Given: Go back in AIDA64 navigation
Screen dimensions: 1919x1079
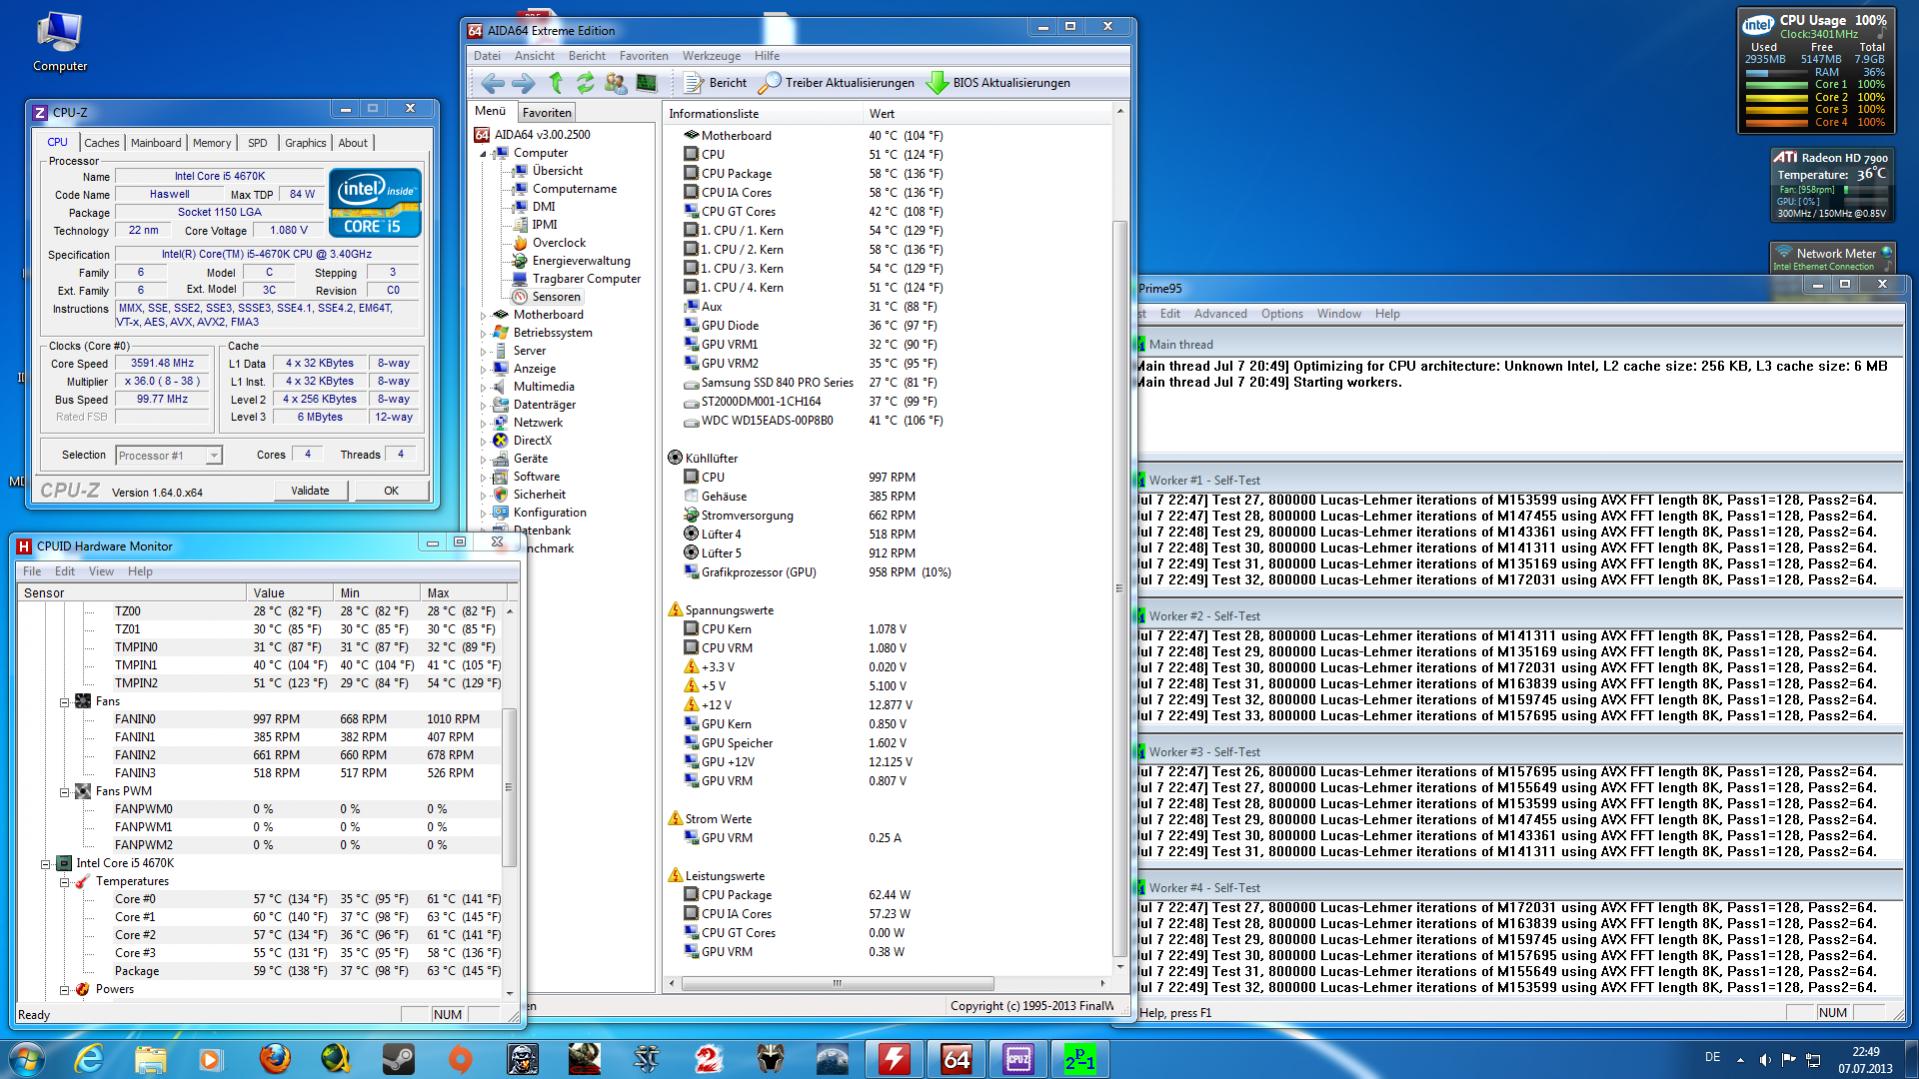Looking at the screenshot, I should click(492, 83).
